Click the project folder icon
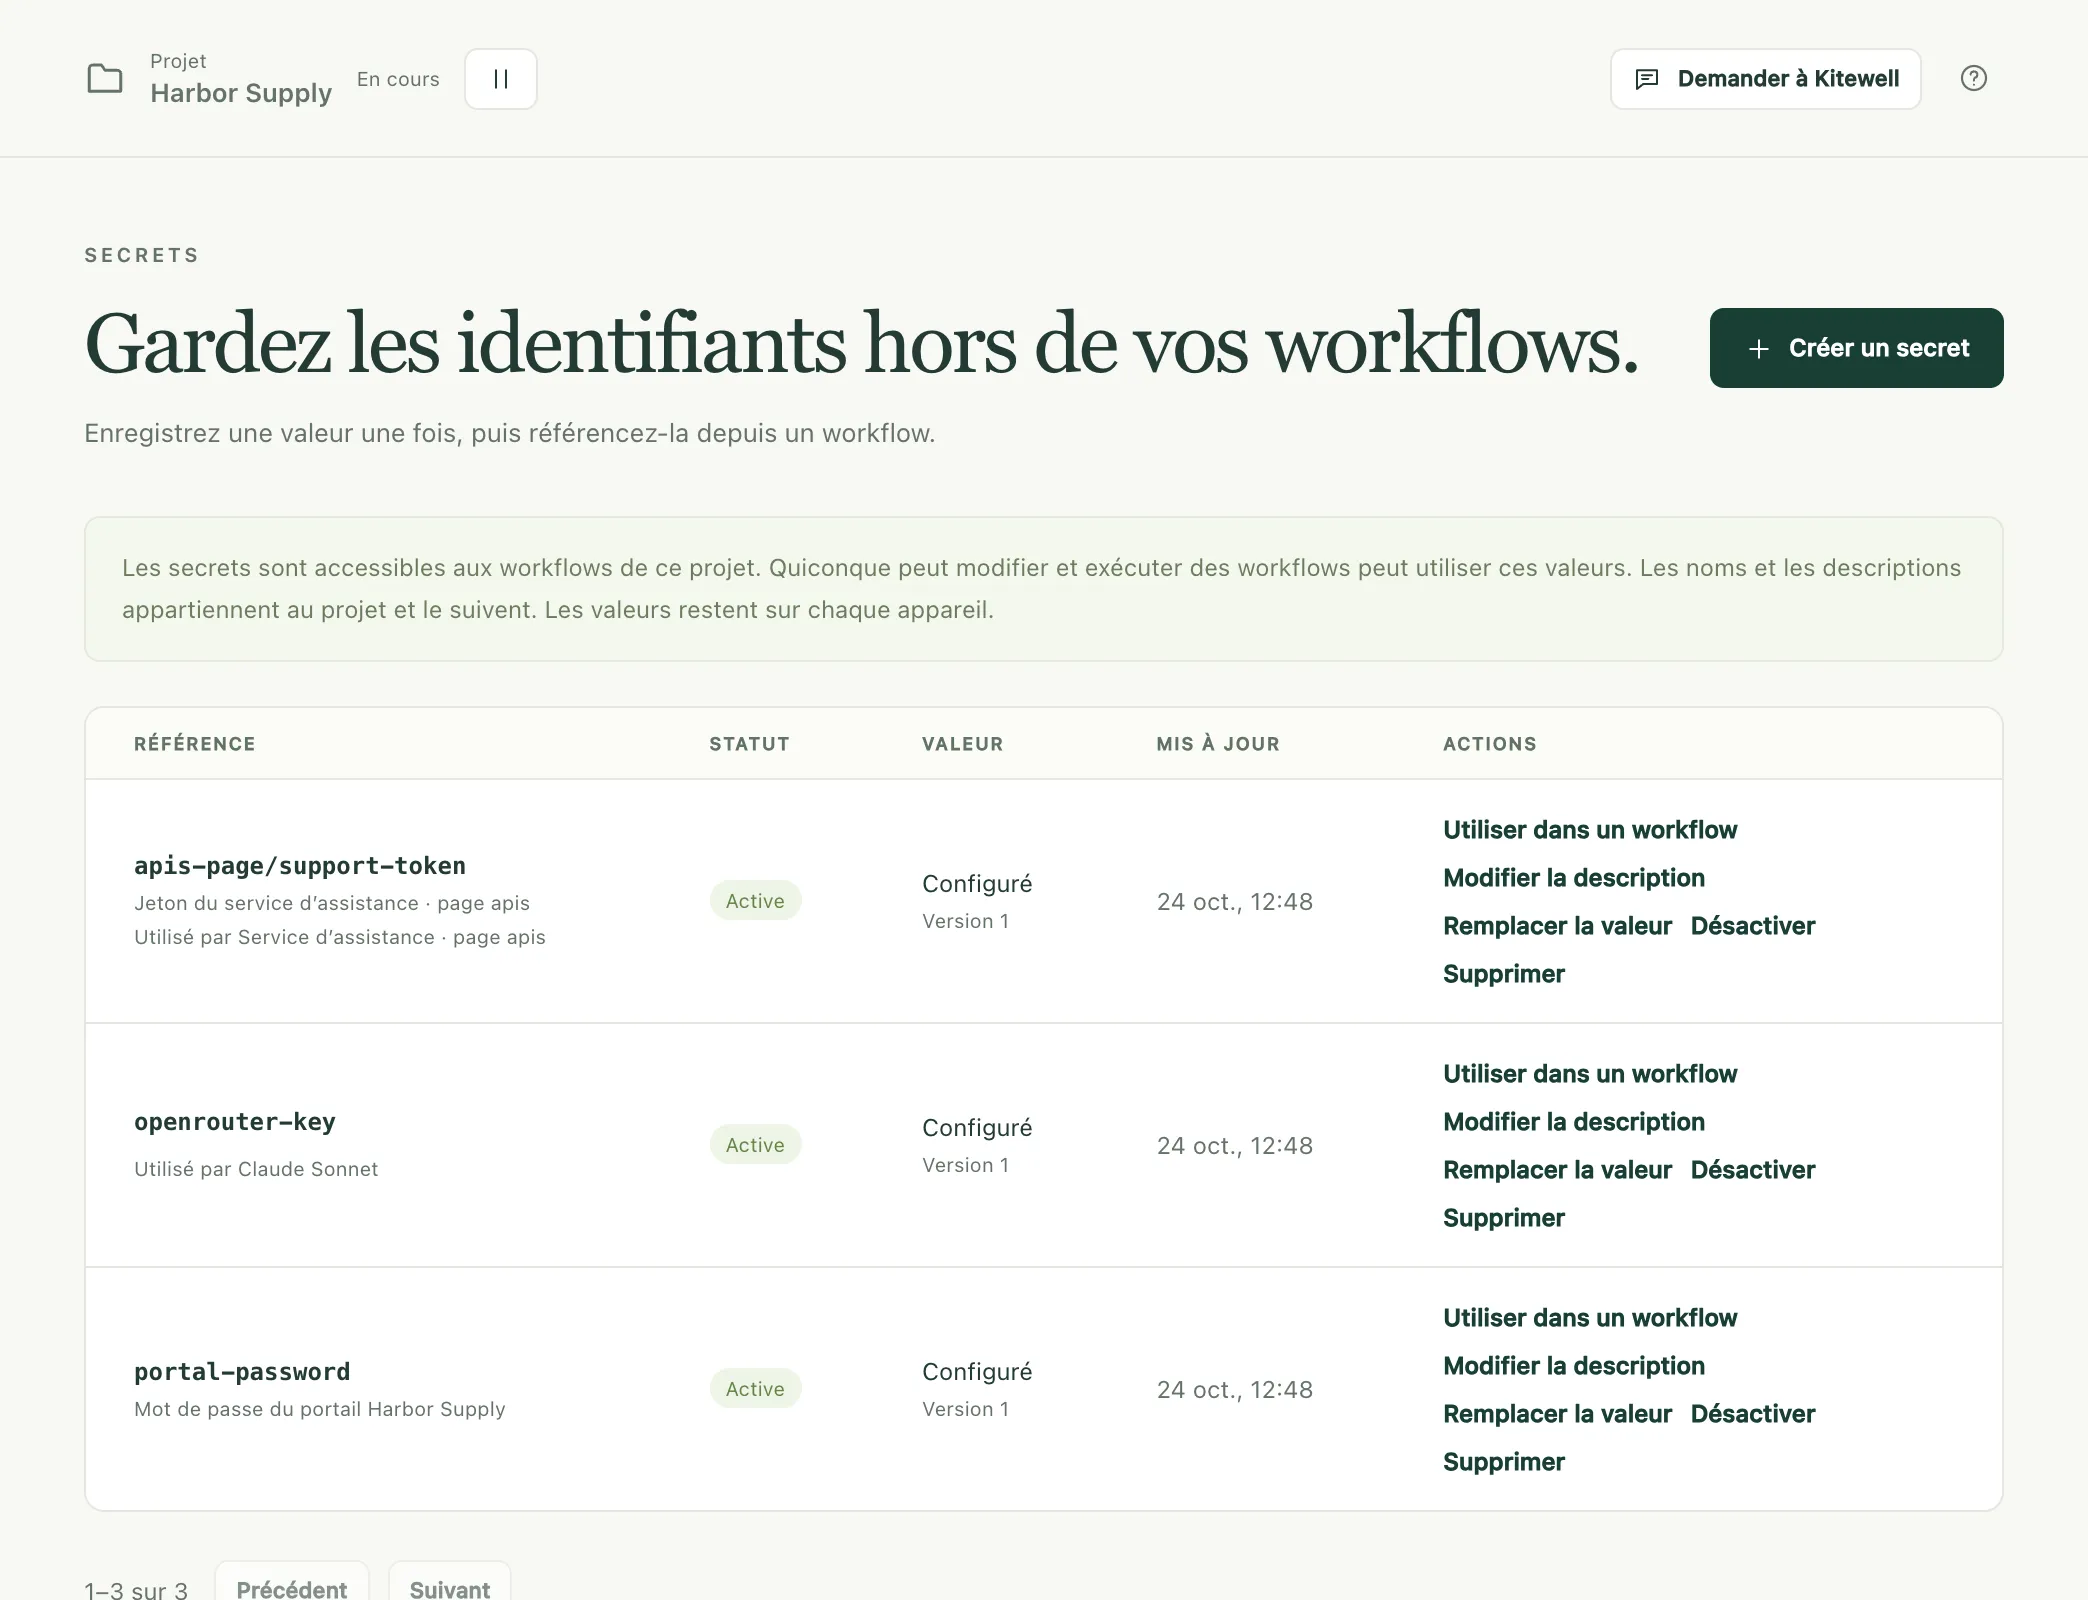 tap(105, 78)
